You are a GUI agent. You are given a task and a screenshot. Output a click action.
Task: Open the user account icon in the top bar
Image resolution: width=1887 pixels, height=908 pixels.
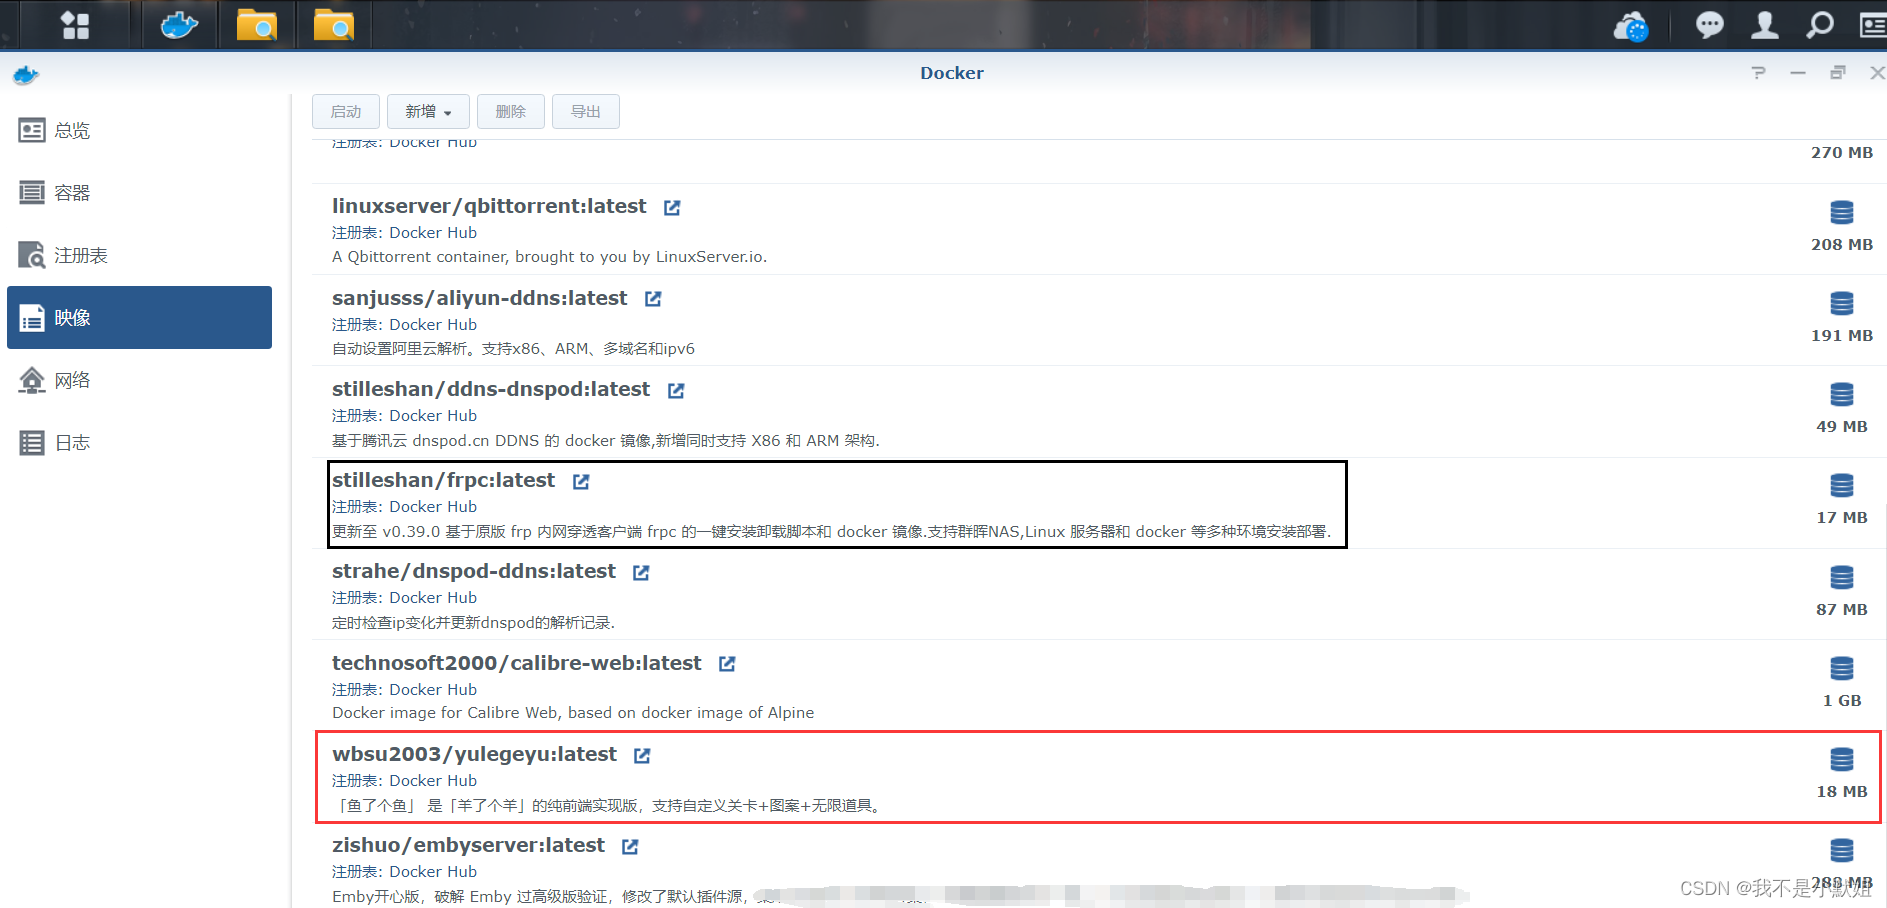[1764, 25]
